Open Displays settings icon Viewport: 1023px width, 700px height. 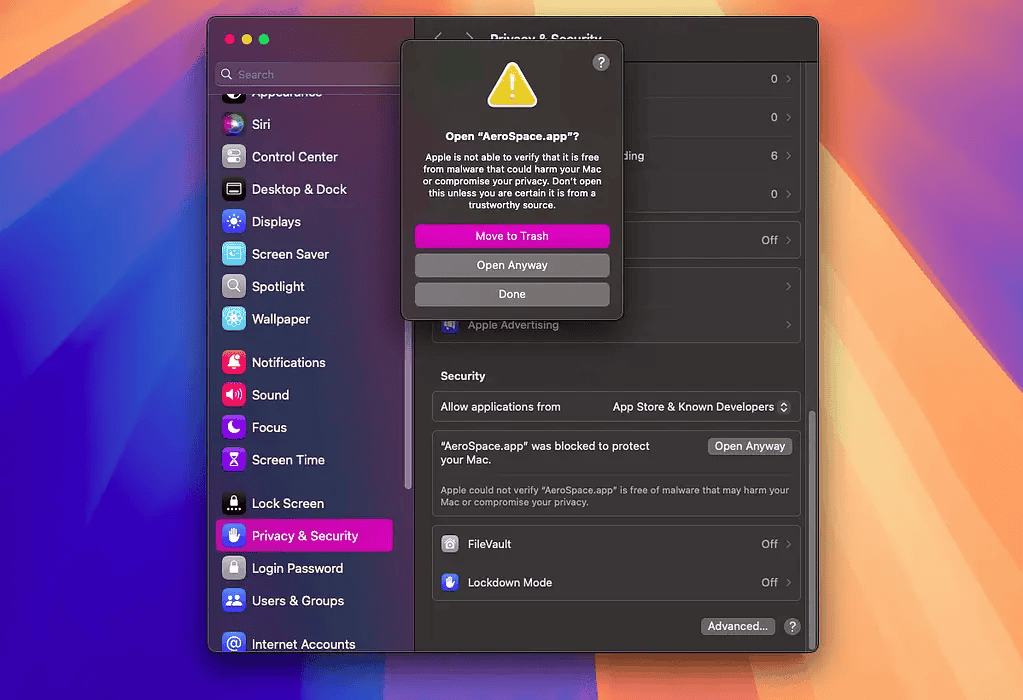234,222
